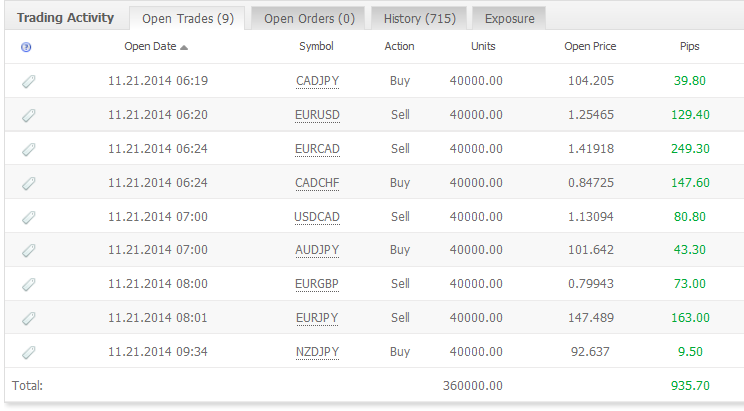This screenshot has height=411, width=744.
Task: Click the tag icon beside the USDCAD trade
Action: [x=28, y=217]
